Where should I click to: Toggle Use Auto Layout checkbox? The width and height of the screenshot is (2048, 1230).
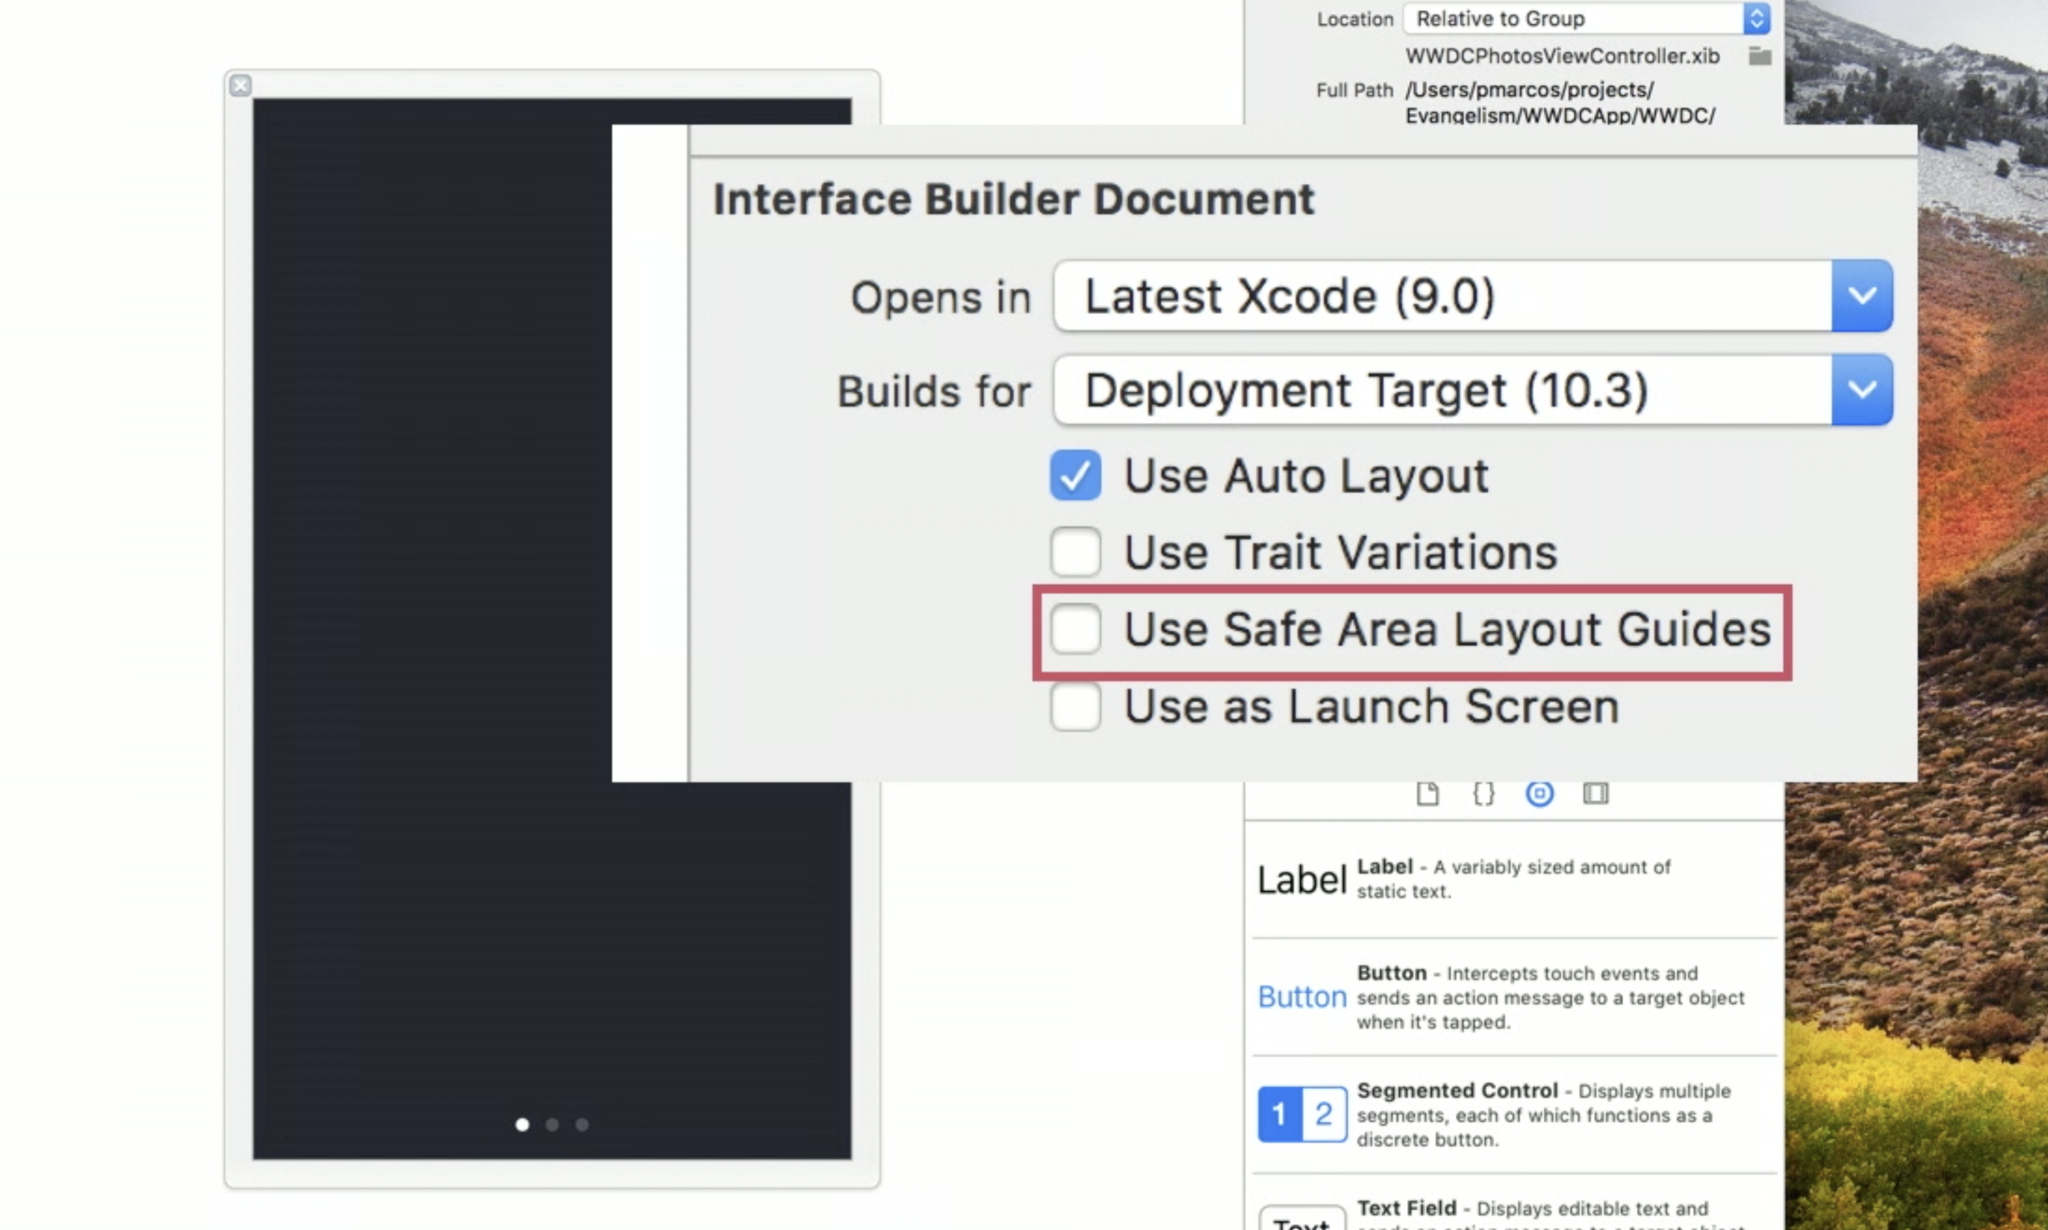point(1077,475)
